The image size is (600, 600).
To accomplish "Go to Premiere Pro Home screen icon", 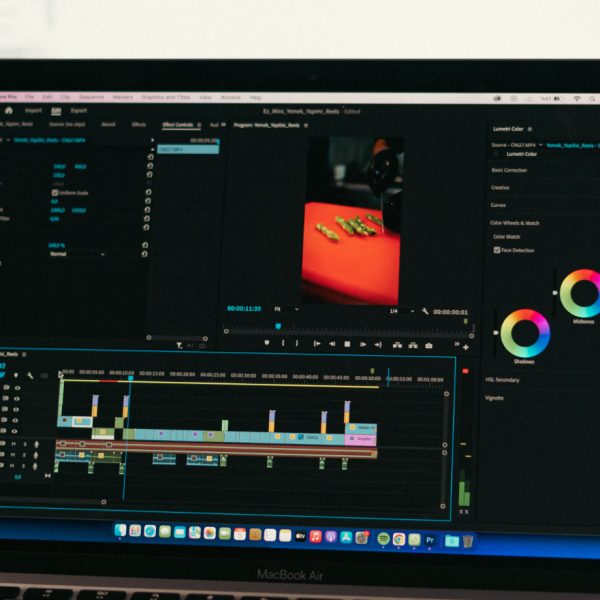I will point(9,111).
